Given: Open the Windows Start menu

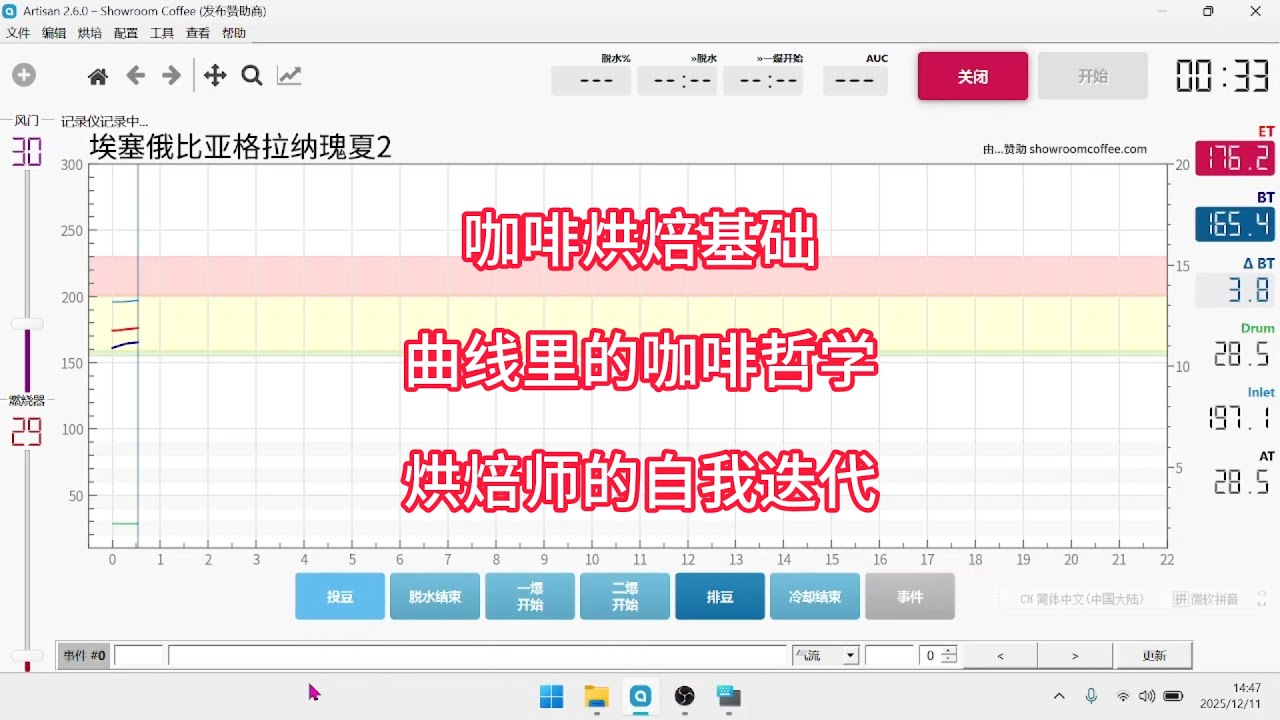Looking at the screenshot, I should 552,696.
